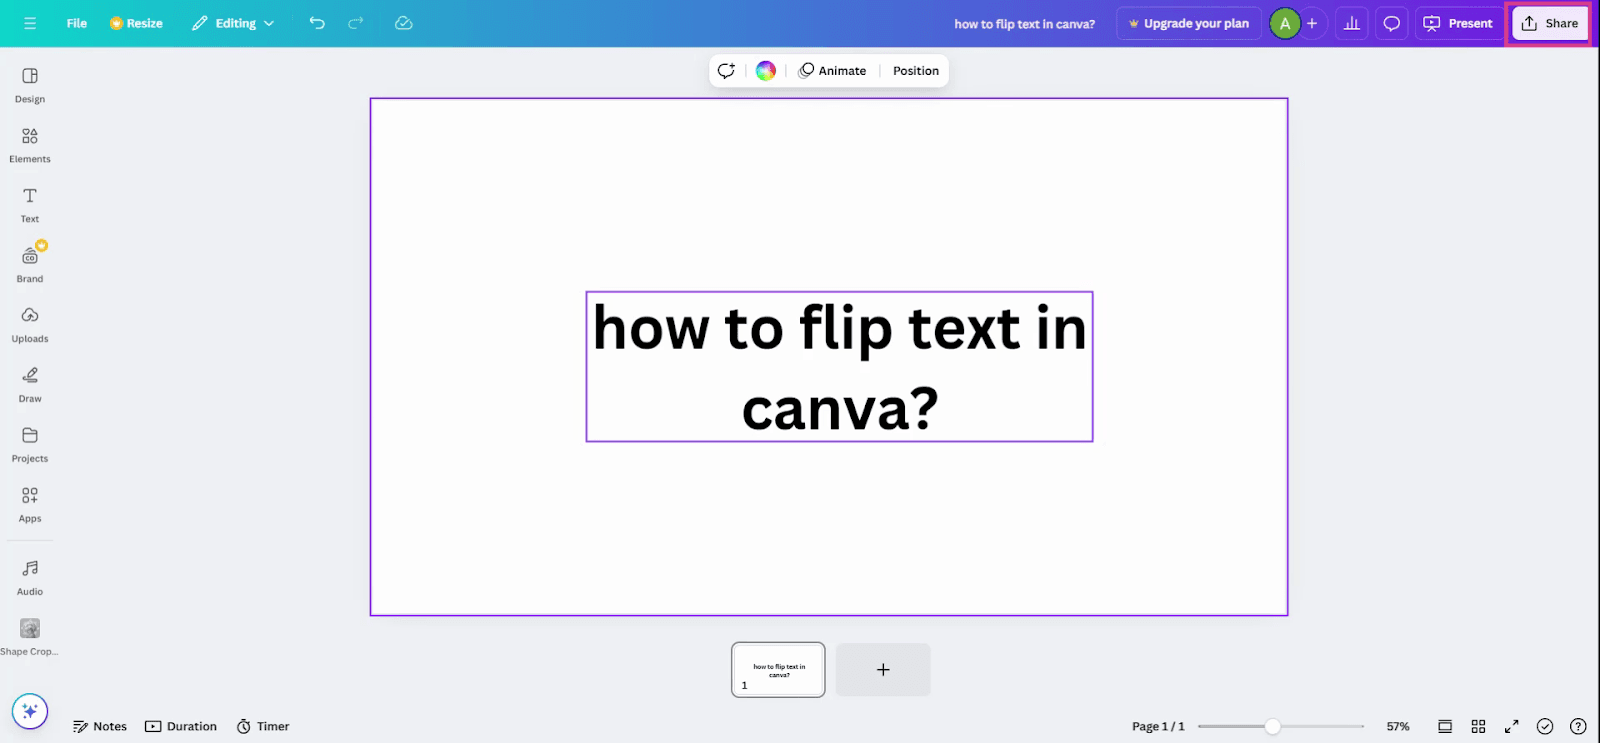
Task: Open the Design side panel
Action: click(30, 85)
